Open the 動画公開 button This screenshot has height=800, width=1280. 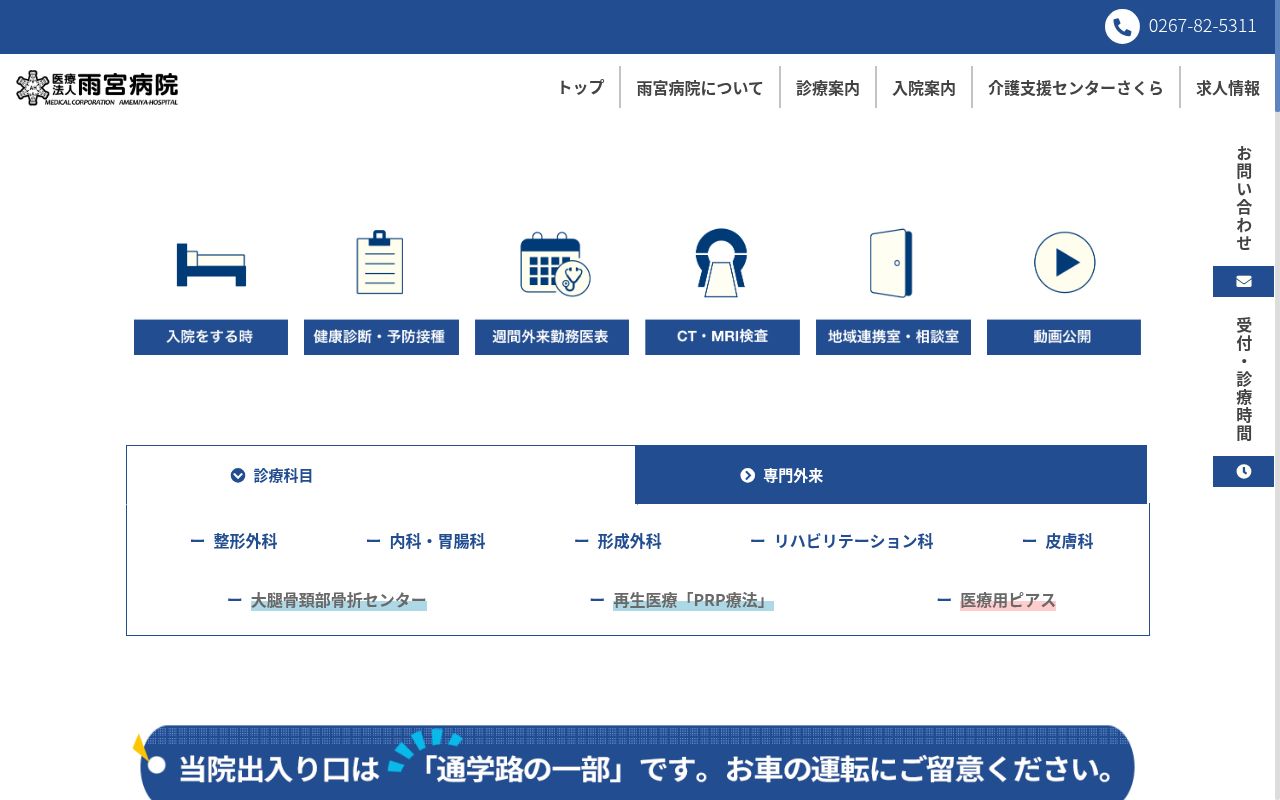point(1064,337)
